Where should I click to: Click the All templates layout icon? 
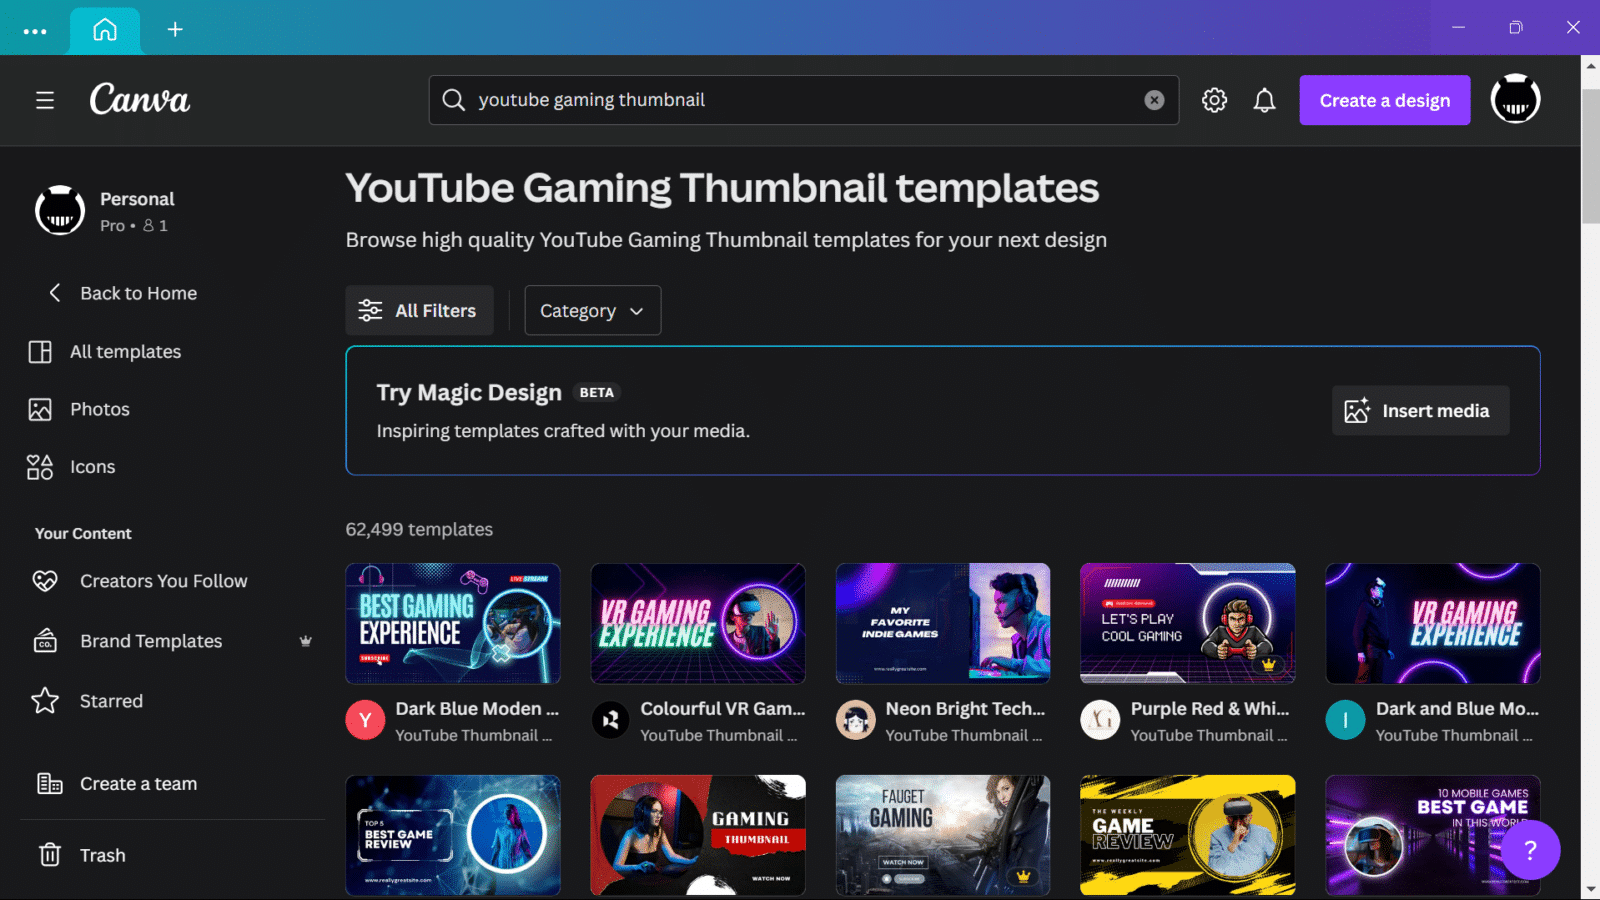40,352
